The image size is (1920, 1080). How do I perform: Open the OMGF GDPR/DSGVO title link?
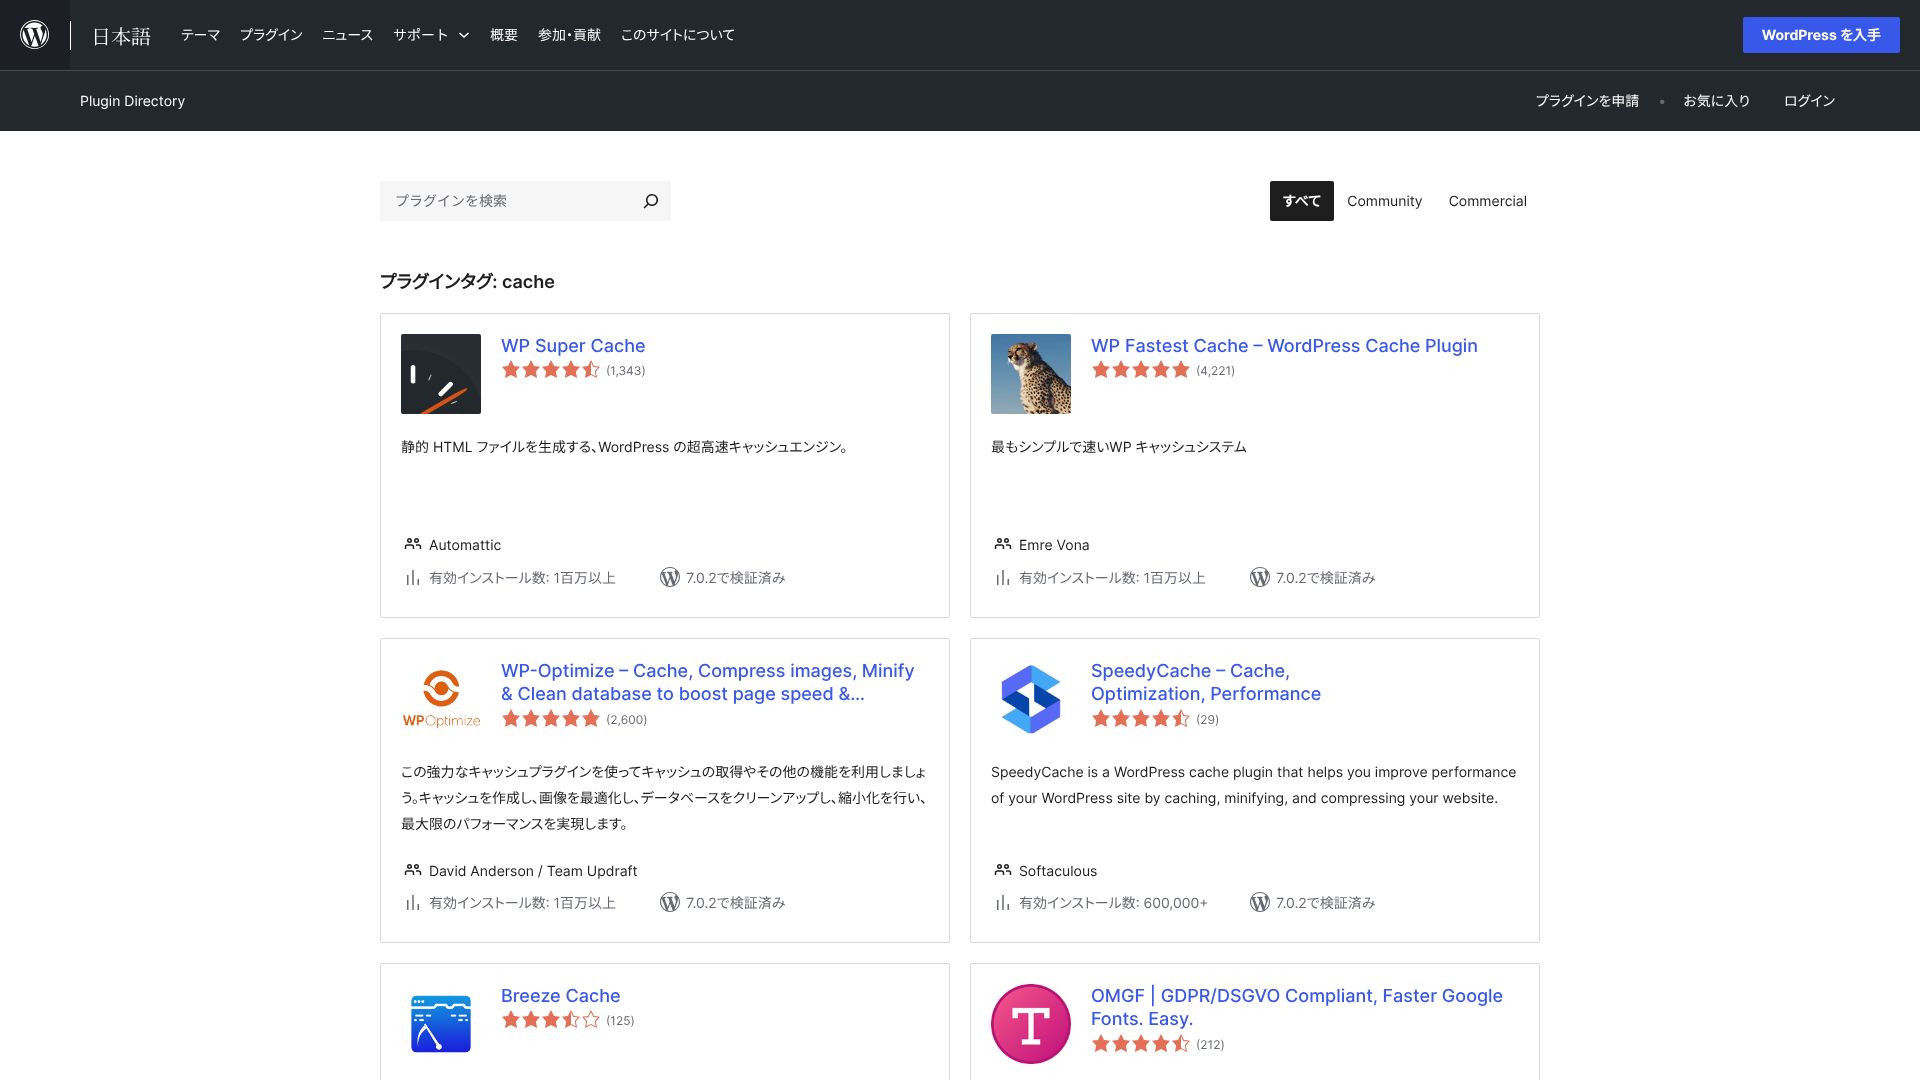1296,1007
